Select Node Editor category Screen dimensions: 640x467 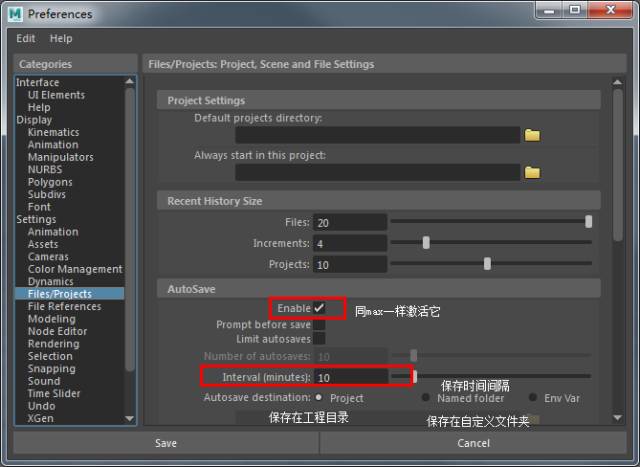pos(57,331)
